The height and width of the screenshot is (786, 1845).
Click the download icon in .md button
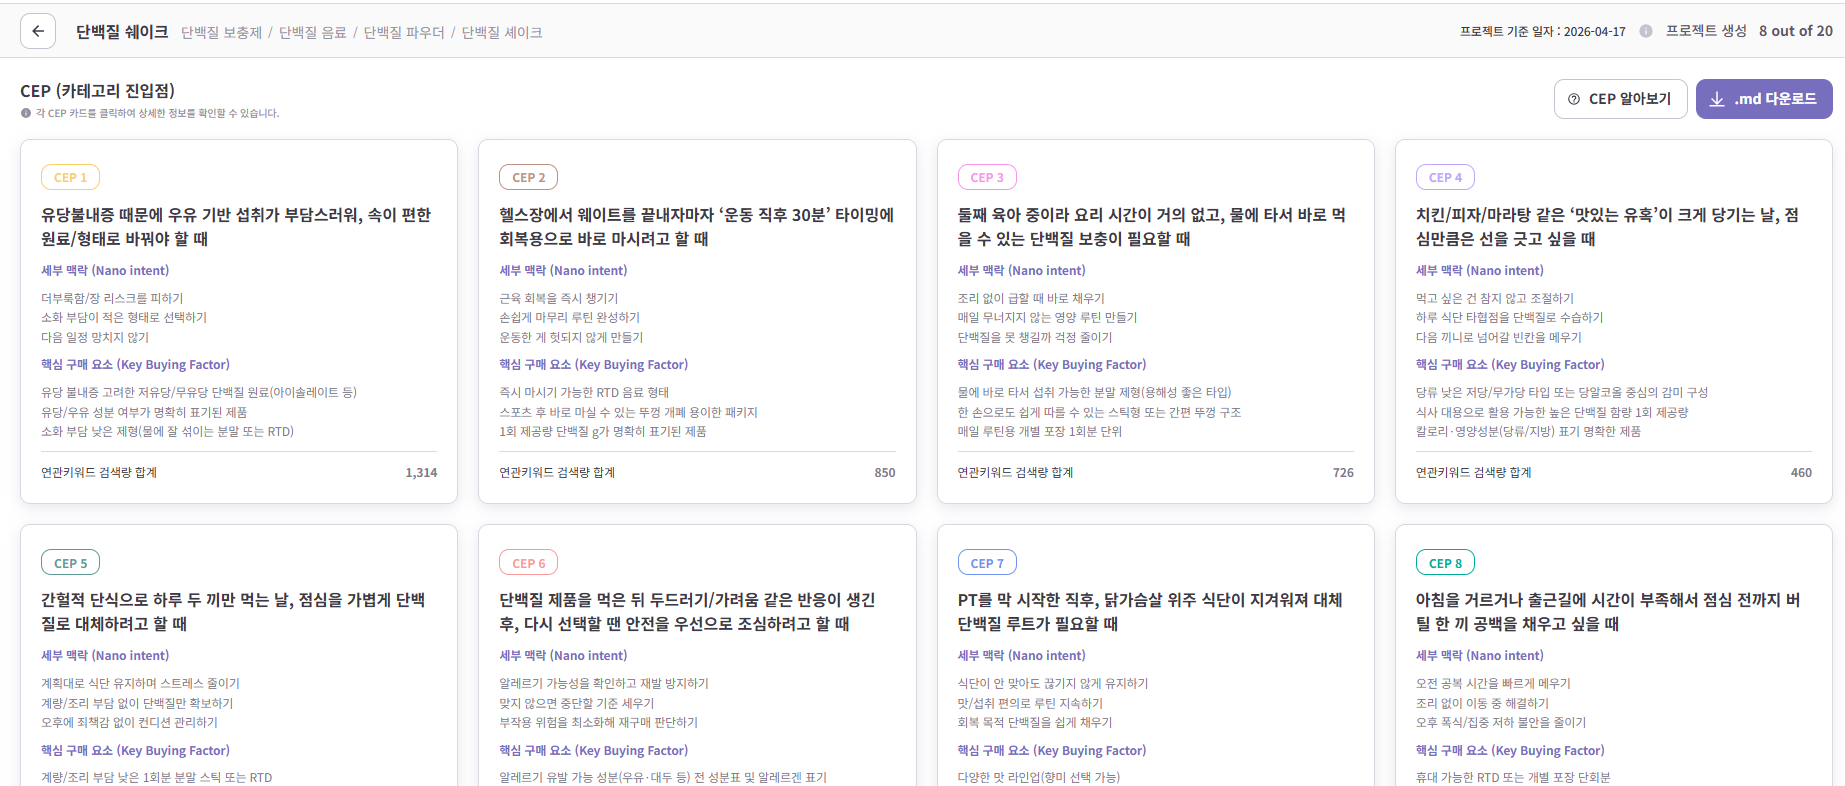pos(1717,99)
